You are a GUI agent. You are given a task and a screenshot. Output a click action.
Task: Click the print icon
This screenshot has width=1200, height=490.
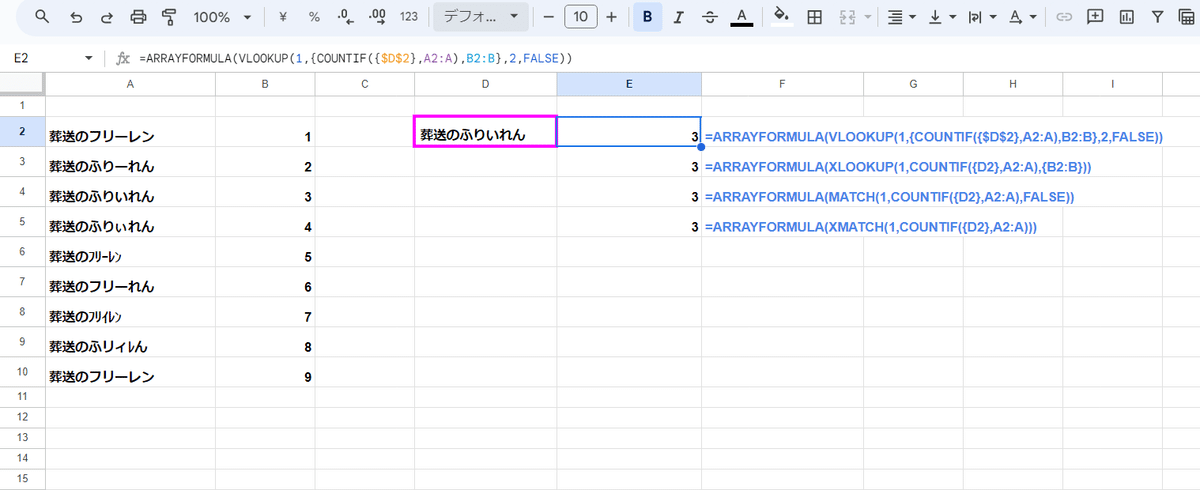pyautogui.click(x=139, y=17)
